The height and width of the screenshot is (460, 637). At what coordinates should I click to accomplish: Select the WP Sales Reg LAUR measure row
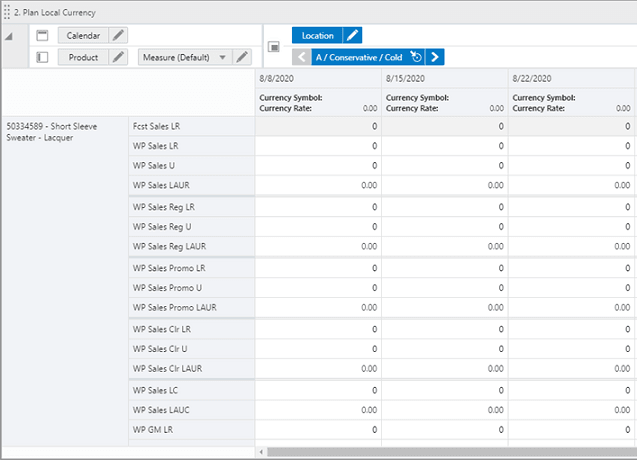coord(191,246)
